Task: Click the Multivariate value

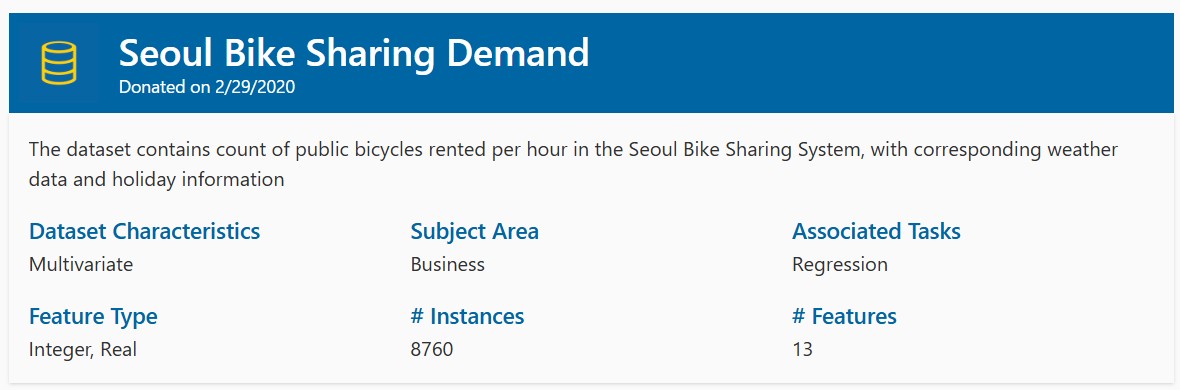Action: coord(81,264)
